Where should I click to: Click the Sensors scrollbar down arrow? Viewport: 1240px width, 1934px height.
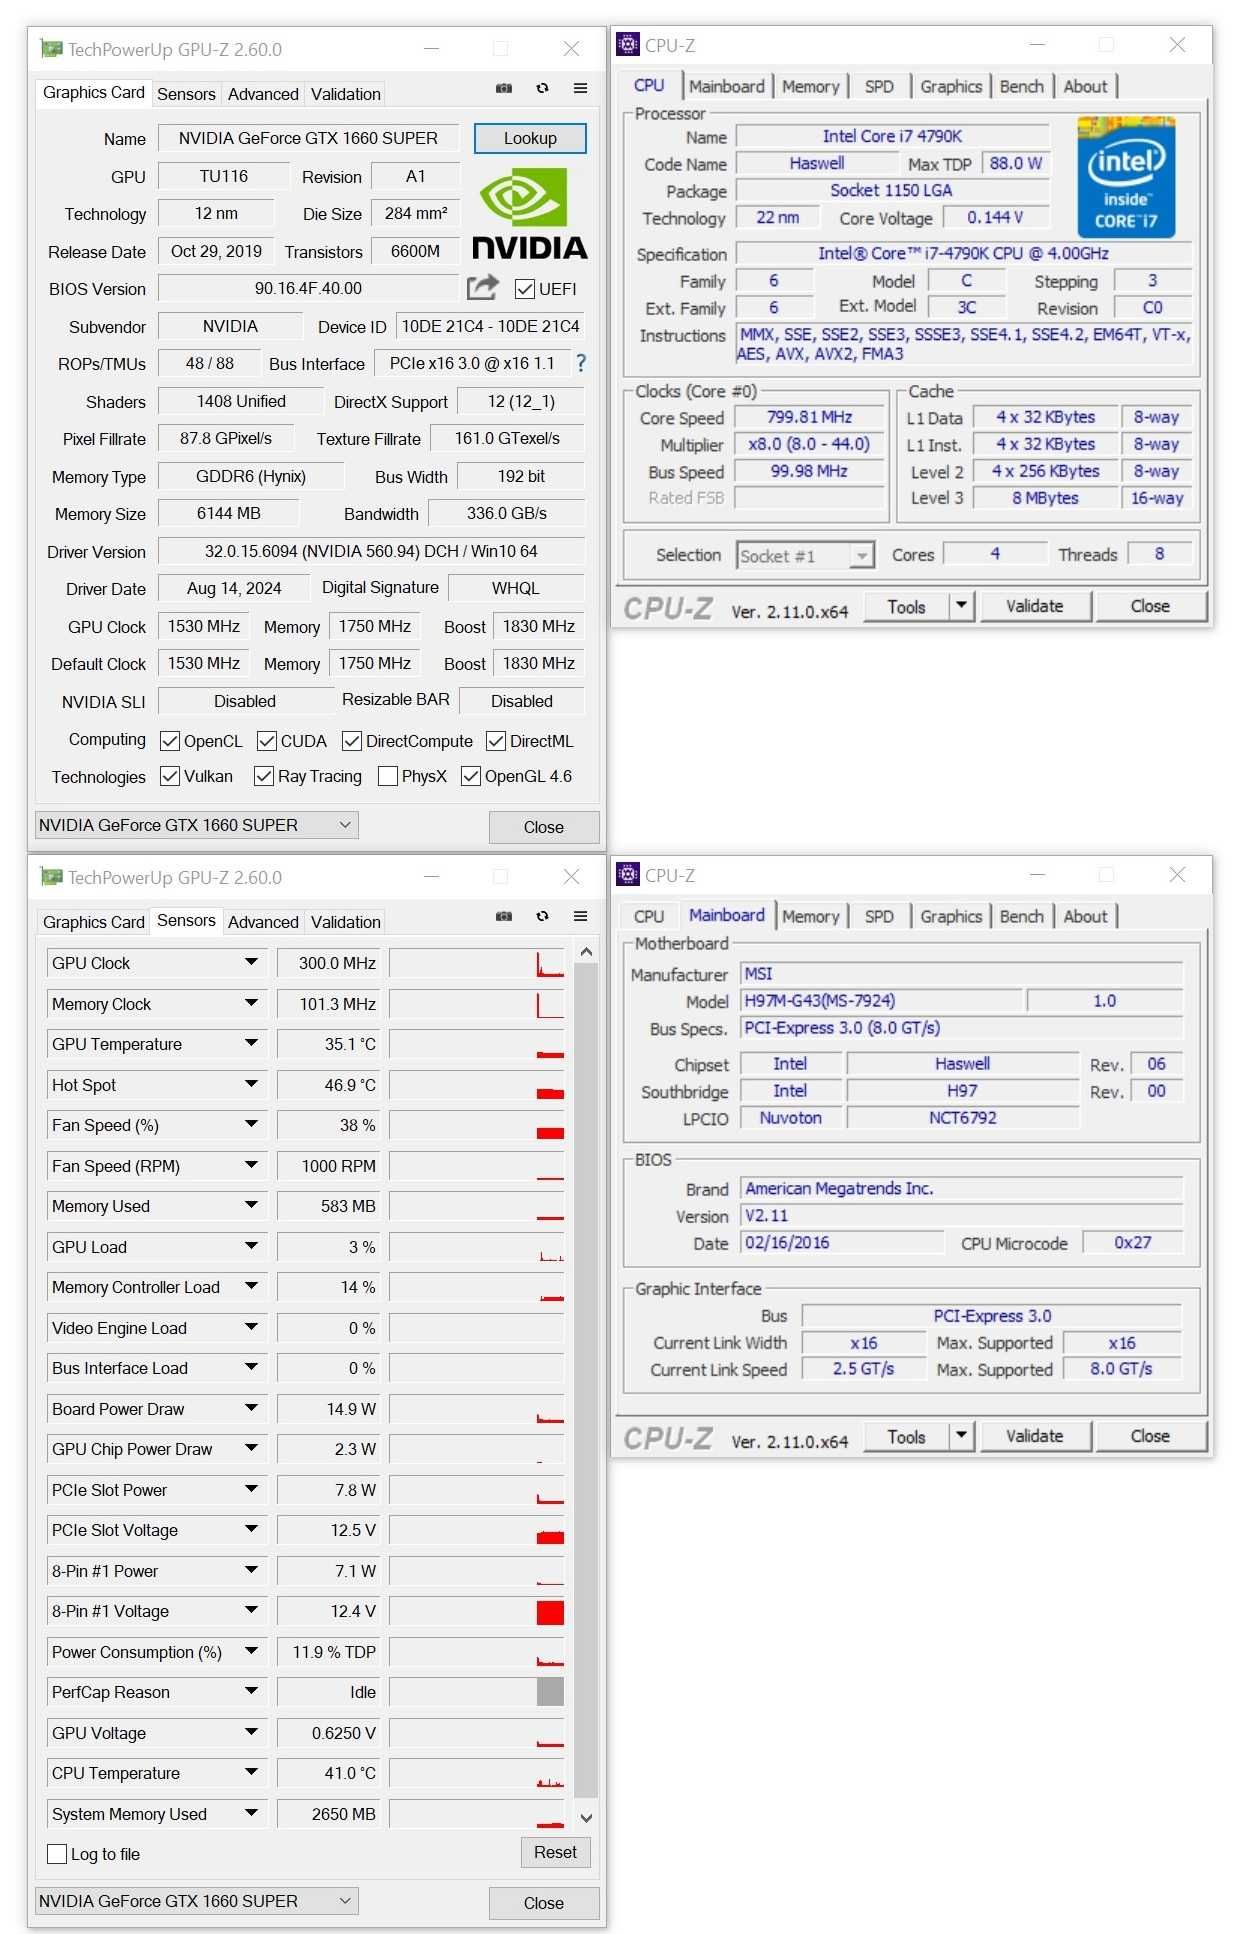point(586,1818)
